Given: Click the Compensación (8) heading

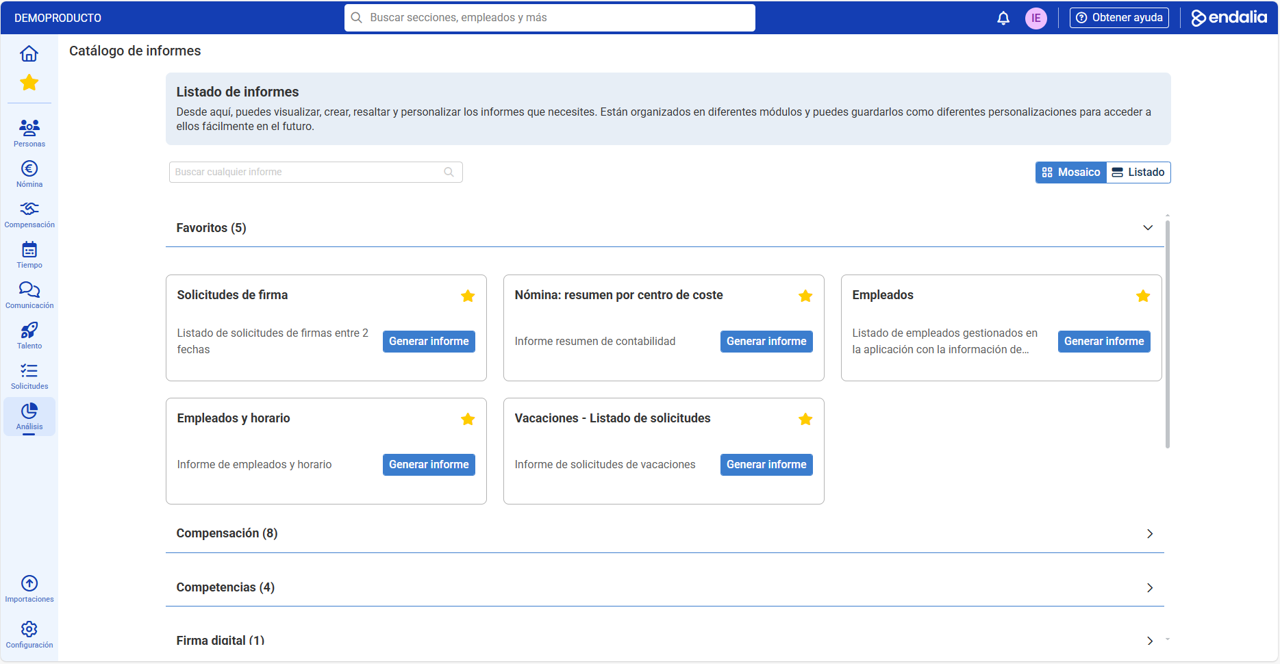Looking at the screenshot, I should pos(227,533).
